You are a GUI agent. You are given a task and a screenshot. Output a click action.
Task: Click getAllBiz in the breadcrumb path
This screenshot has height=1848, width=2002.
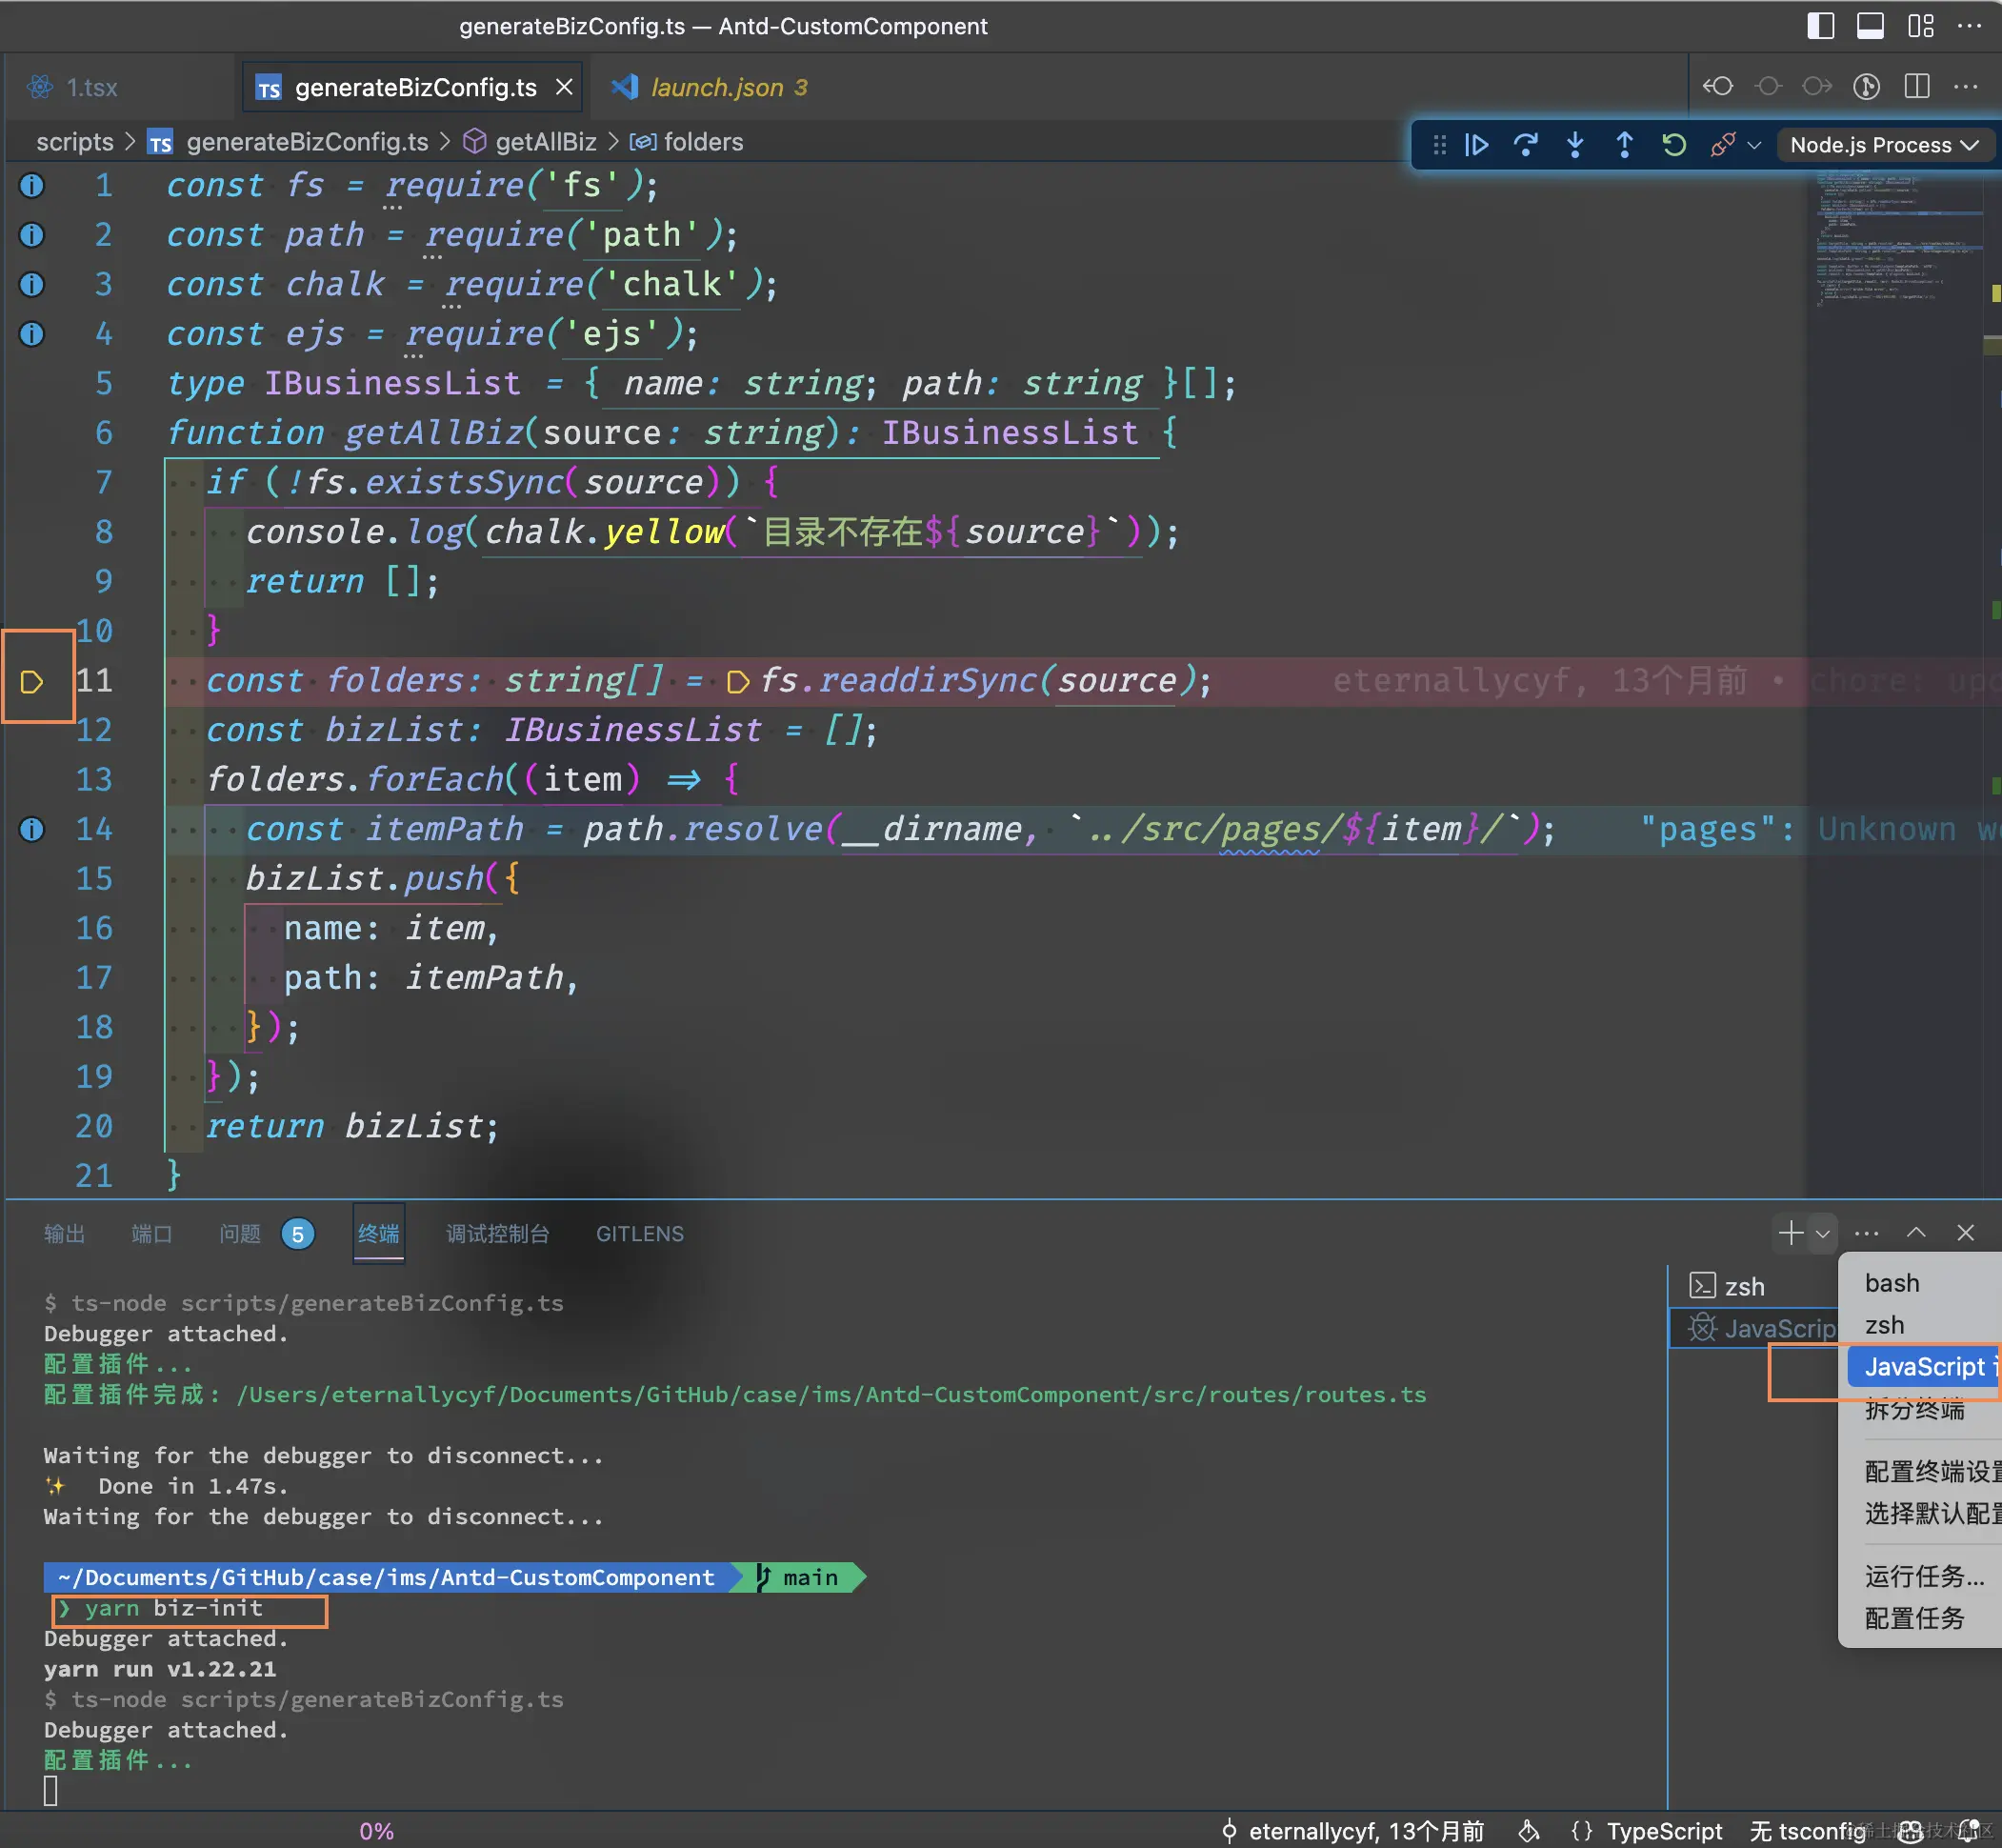click(545, 142)
